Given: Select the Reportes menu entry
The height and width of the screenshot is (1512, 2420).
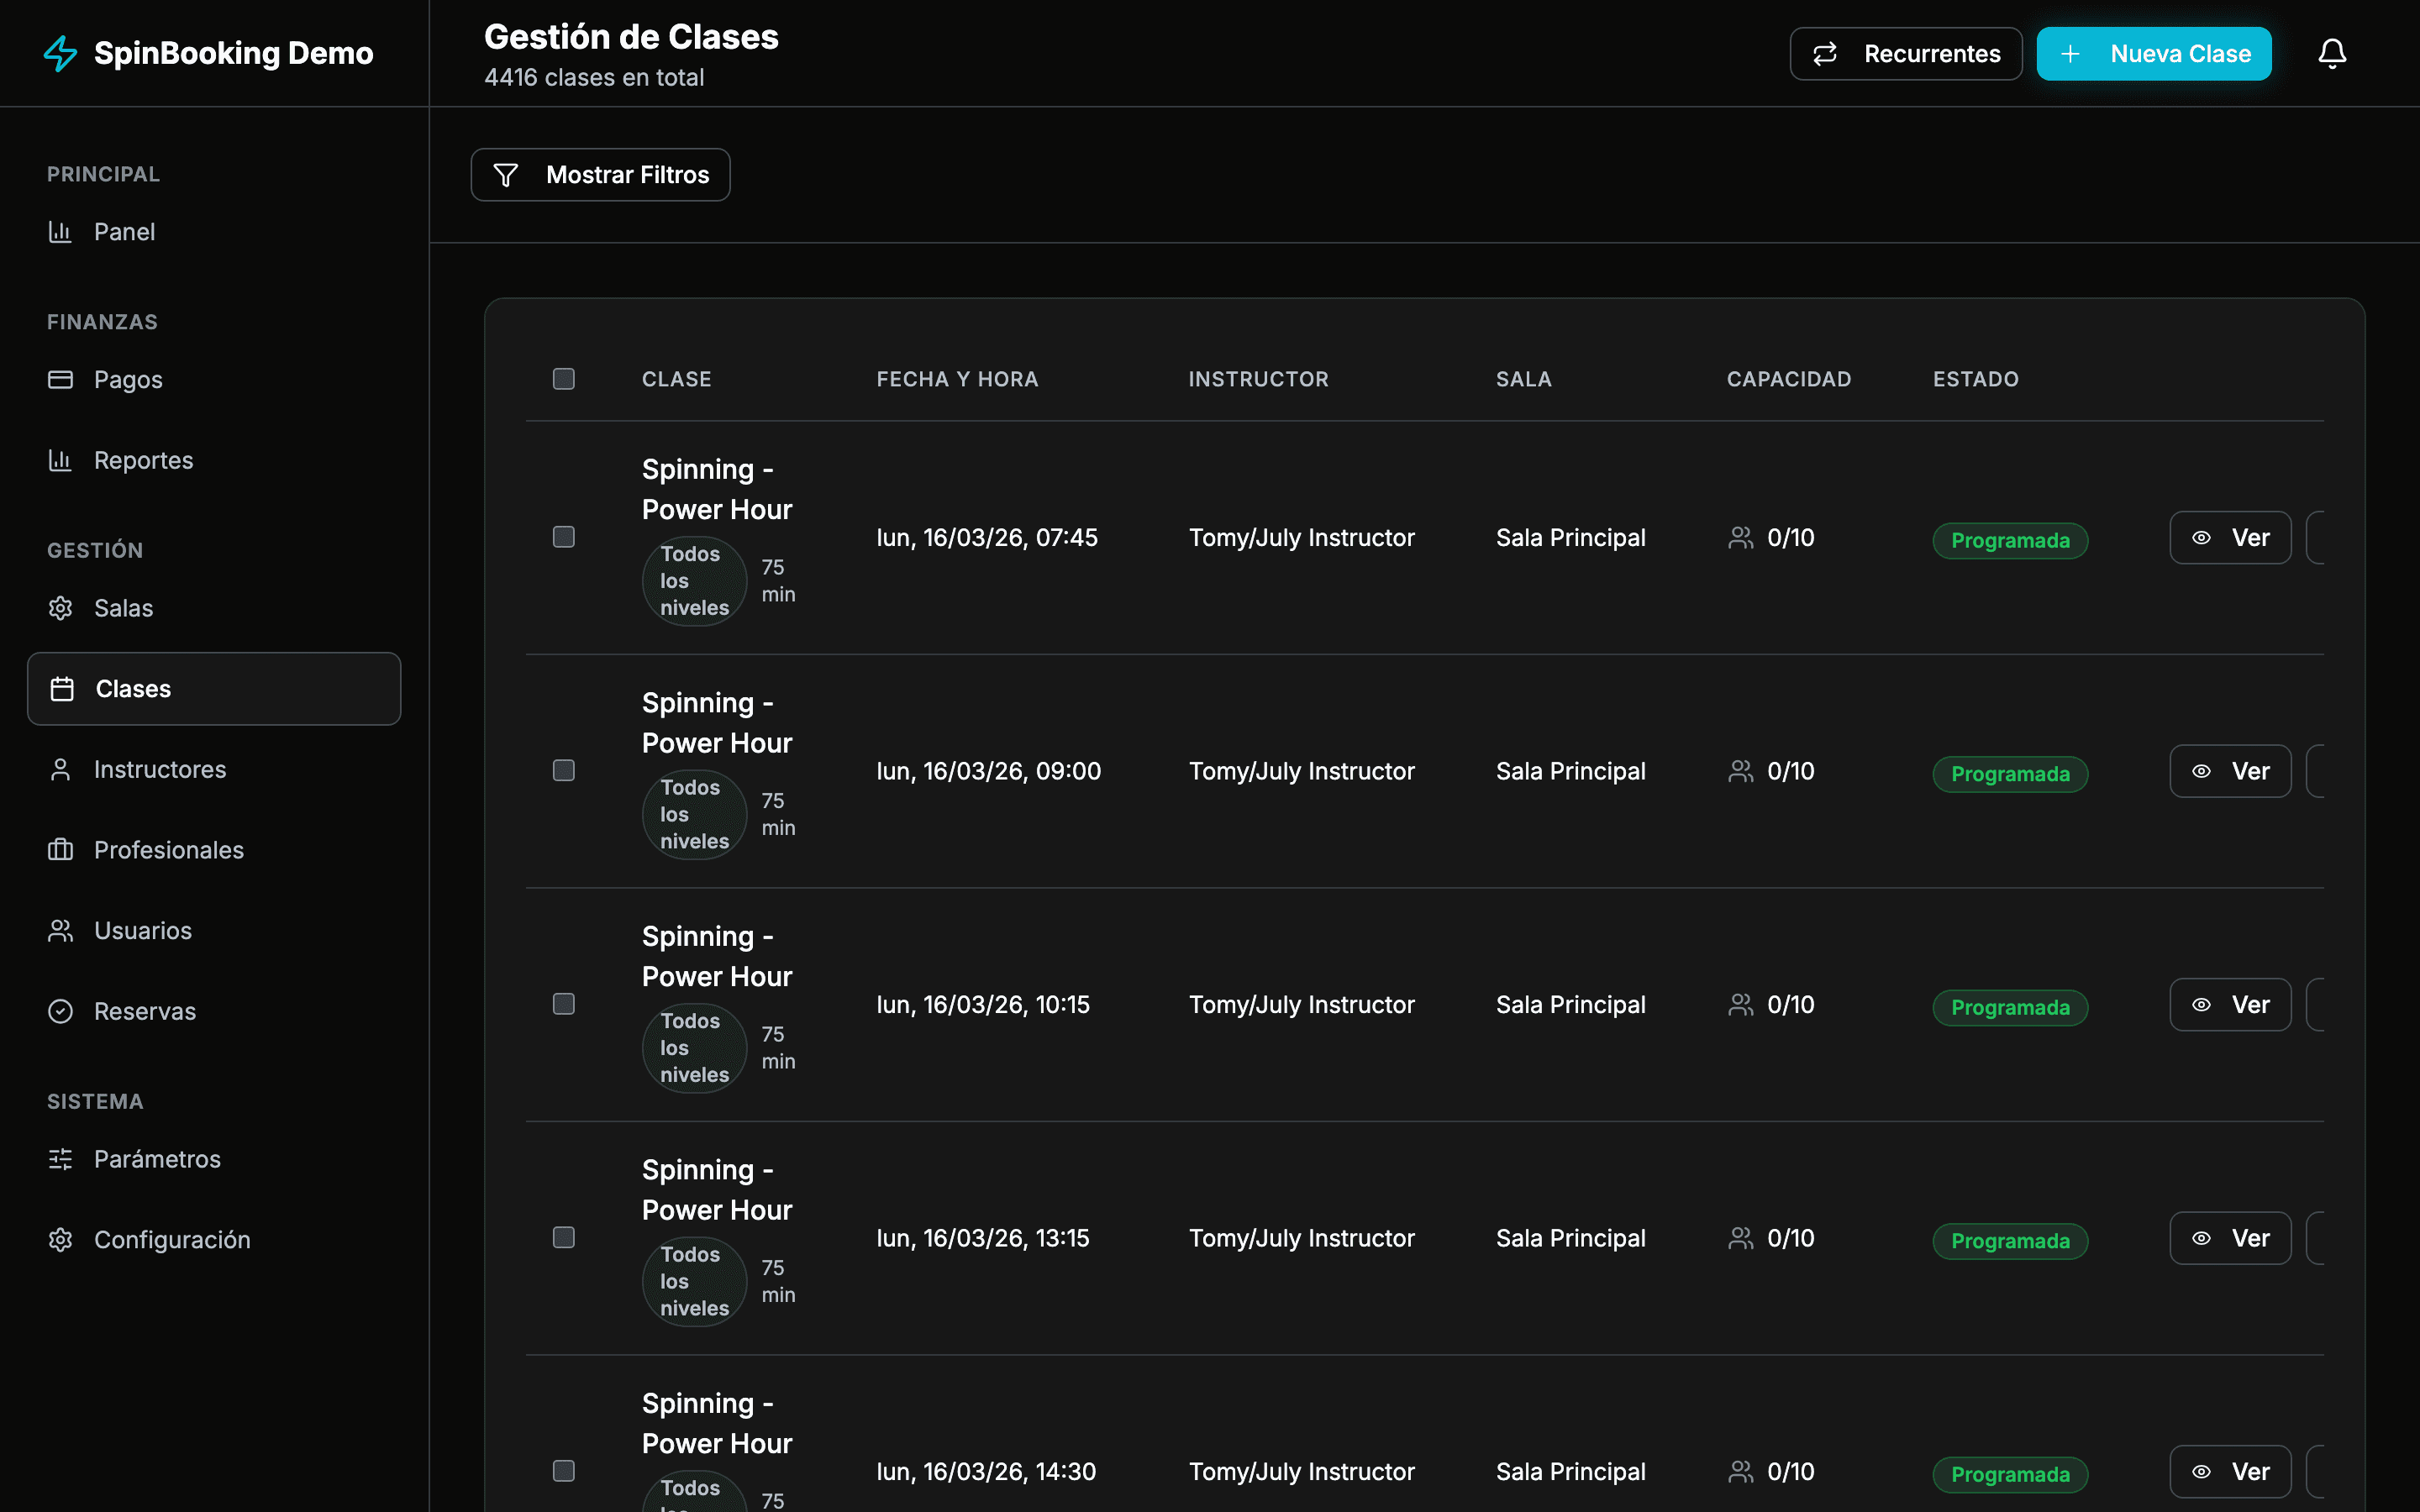Looking at the screenshot, I should (x=144, y=460).
